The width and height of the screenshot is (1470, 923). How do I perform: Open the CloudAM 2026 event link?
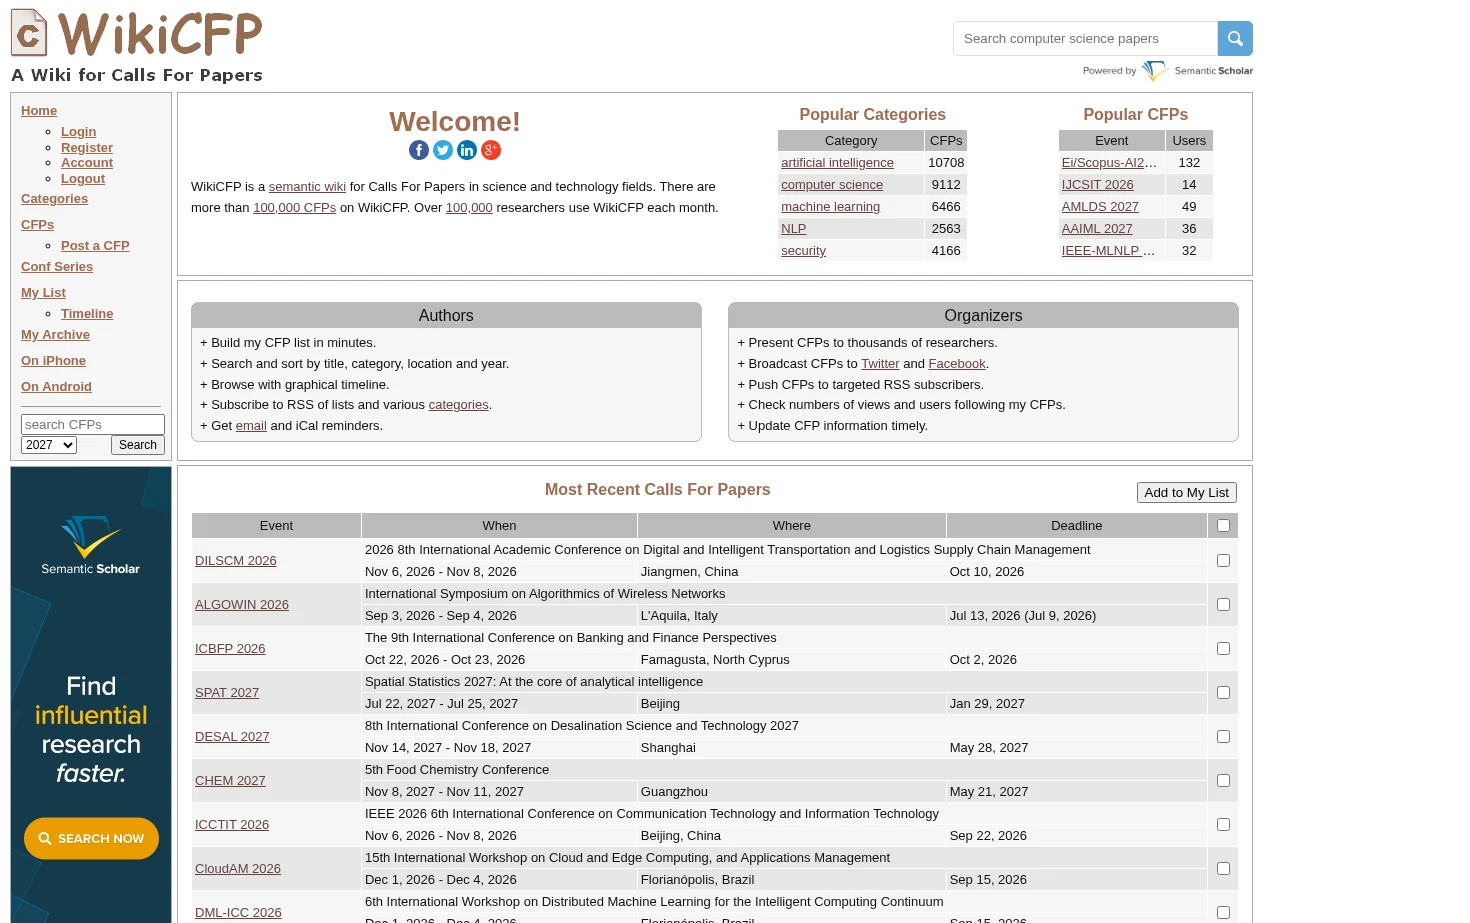click(x=238, y=869)
